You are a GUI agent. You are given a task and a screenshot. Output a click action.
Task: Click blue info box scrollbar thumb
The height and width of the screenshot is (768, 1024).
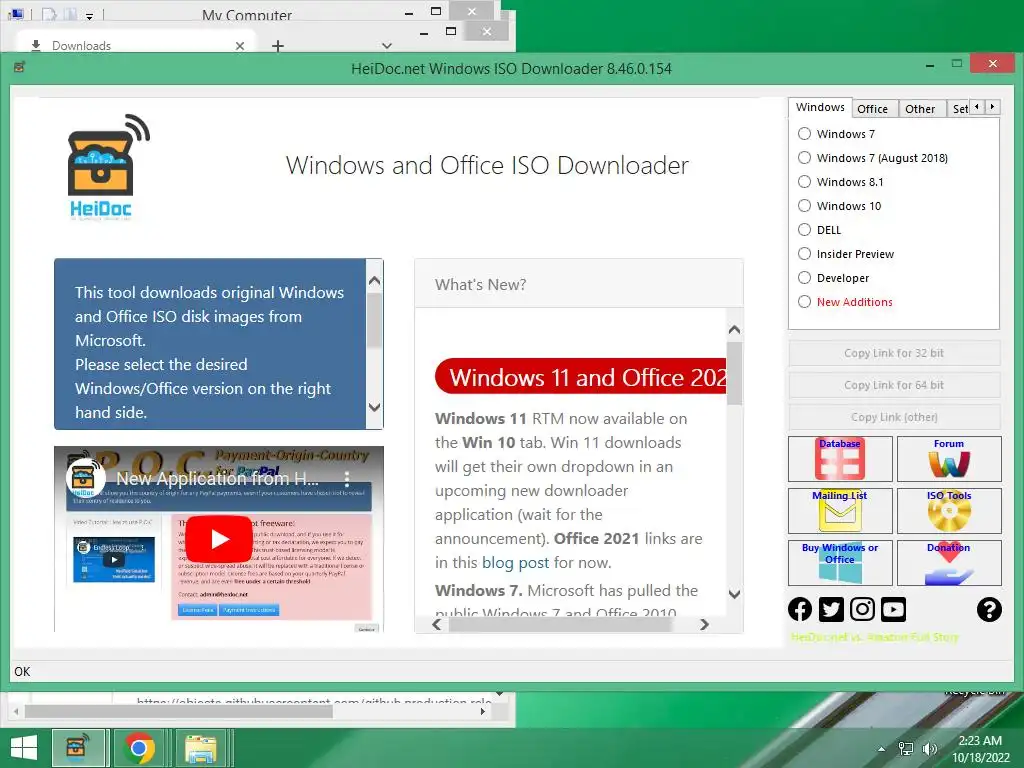[374, 320]
